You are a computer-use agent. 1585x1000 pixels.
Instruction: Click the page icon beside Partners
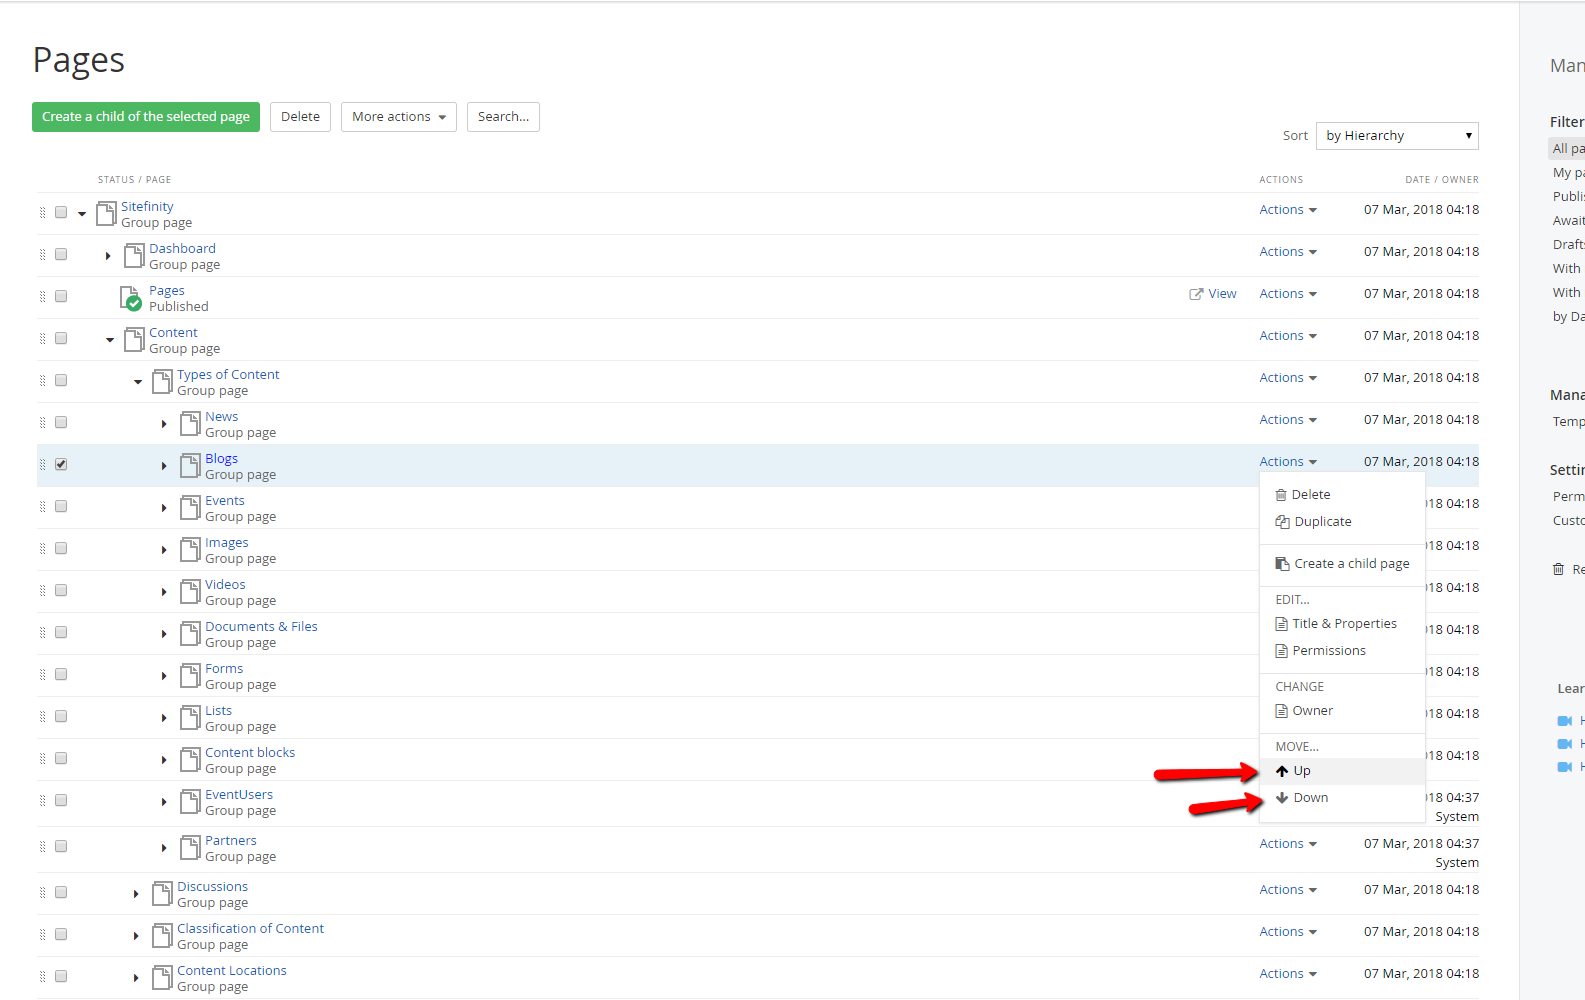click(190, 847)
